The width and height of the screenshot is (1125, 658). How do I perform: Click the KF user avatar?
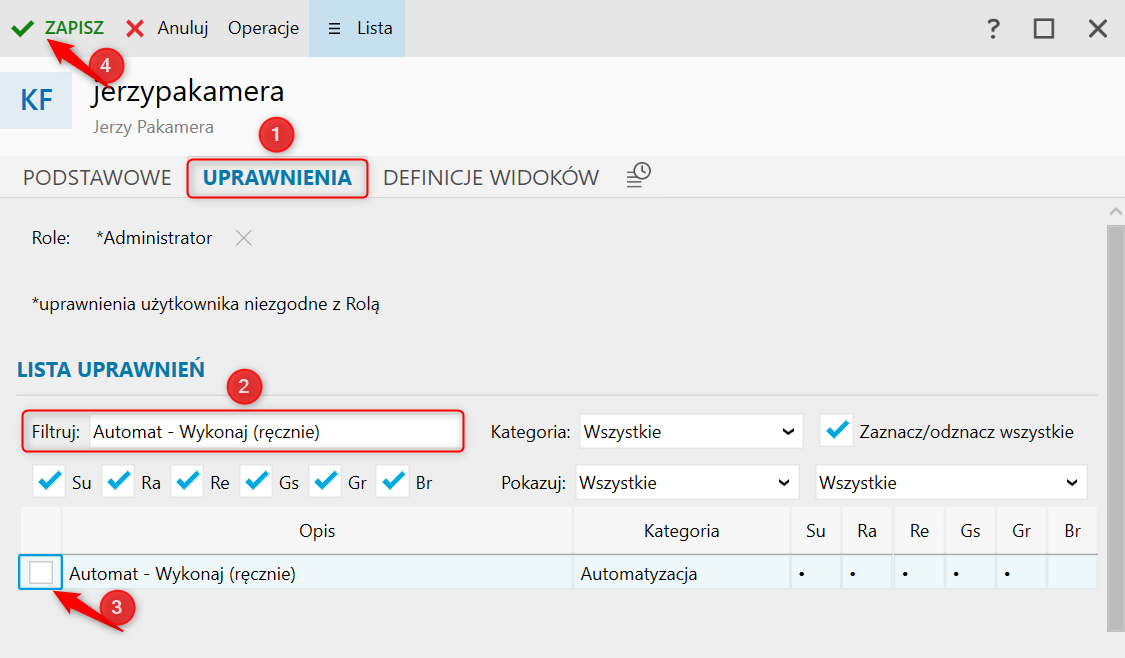(36, 100)
